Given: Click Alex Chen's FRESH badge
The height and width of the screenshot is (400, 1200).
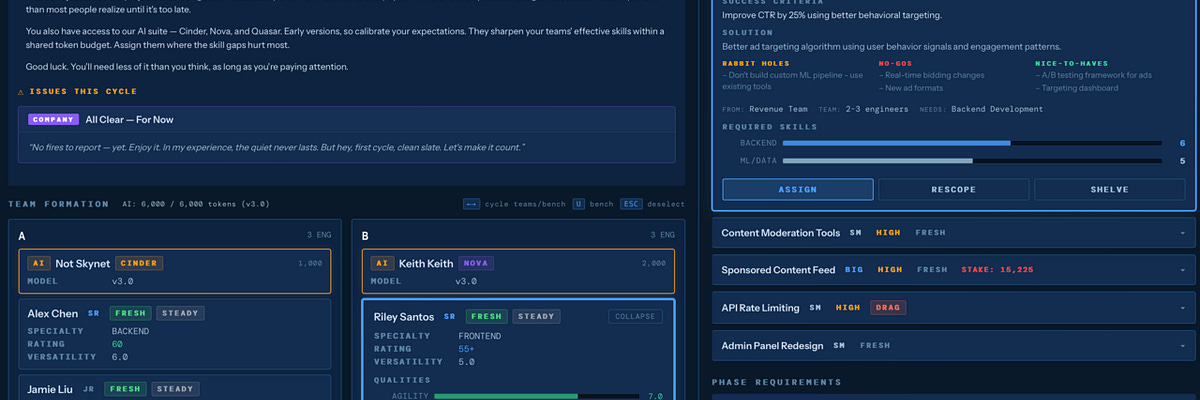Looking at the screenshot, I should pos(128,313).
